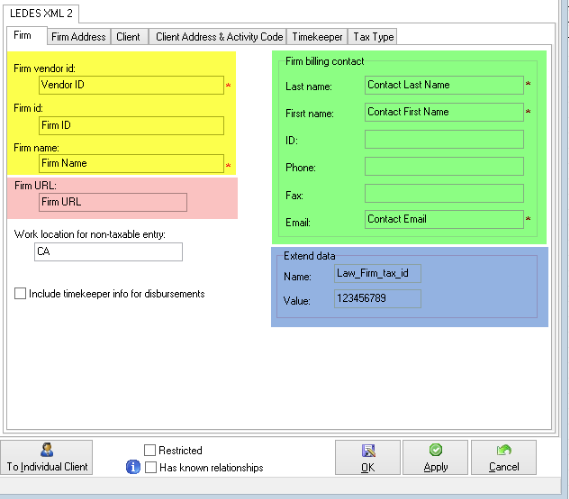This screenshot has height=499, width=569.
Task: Focus the billing contact First name field
Action: [444, 112]
